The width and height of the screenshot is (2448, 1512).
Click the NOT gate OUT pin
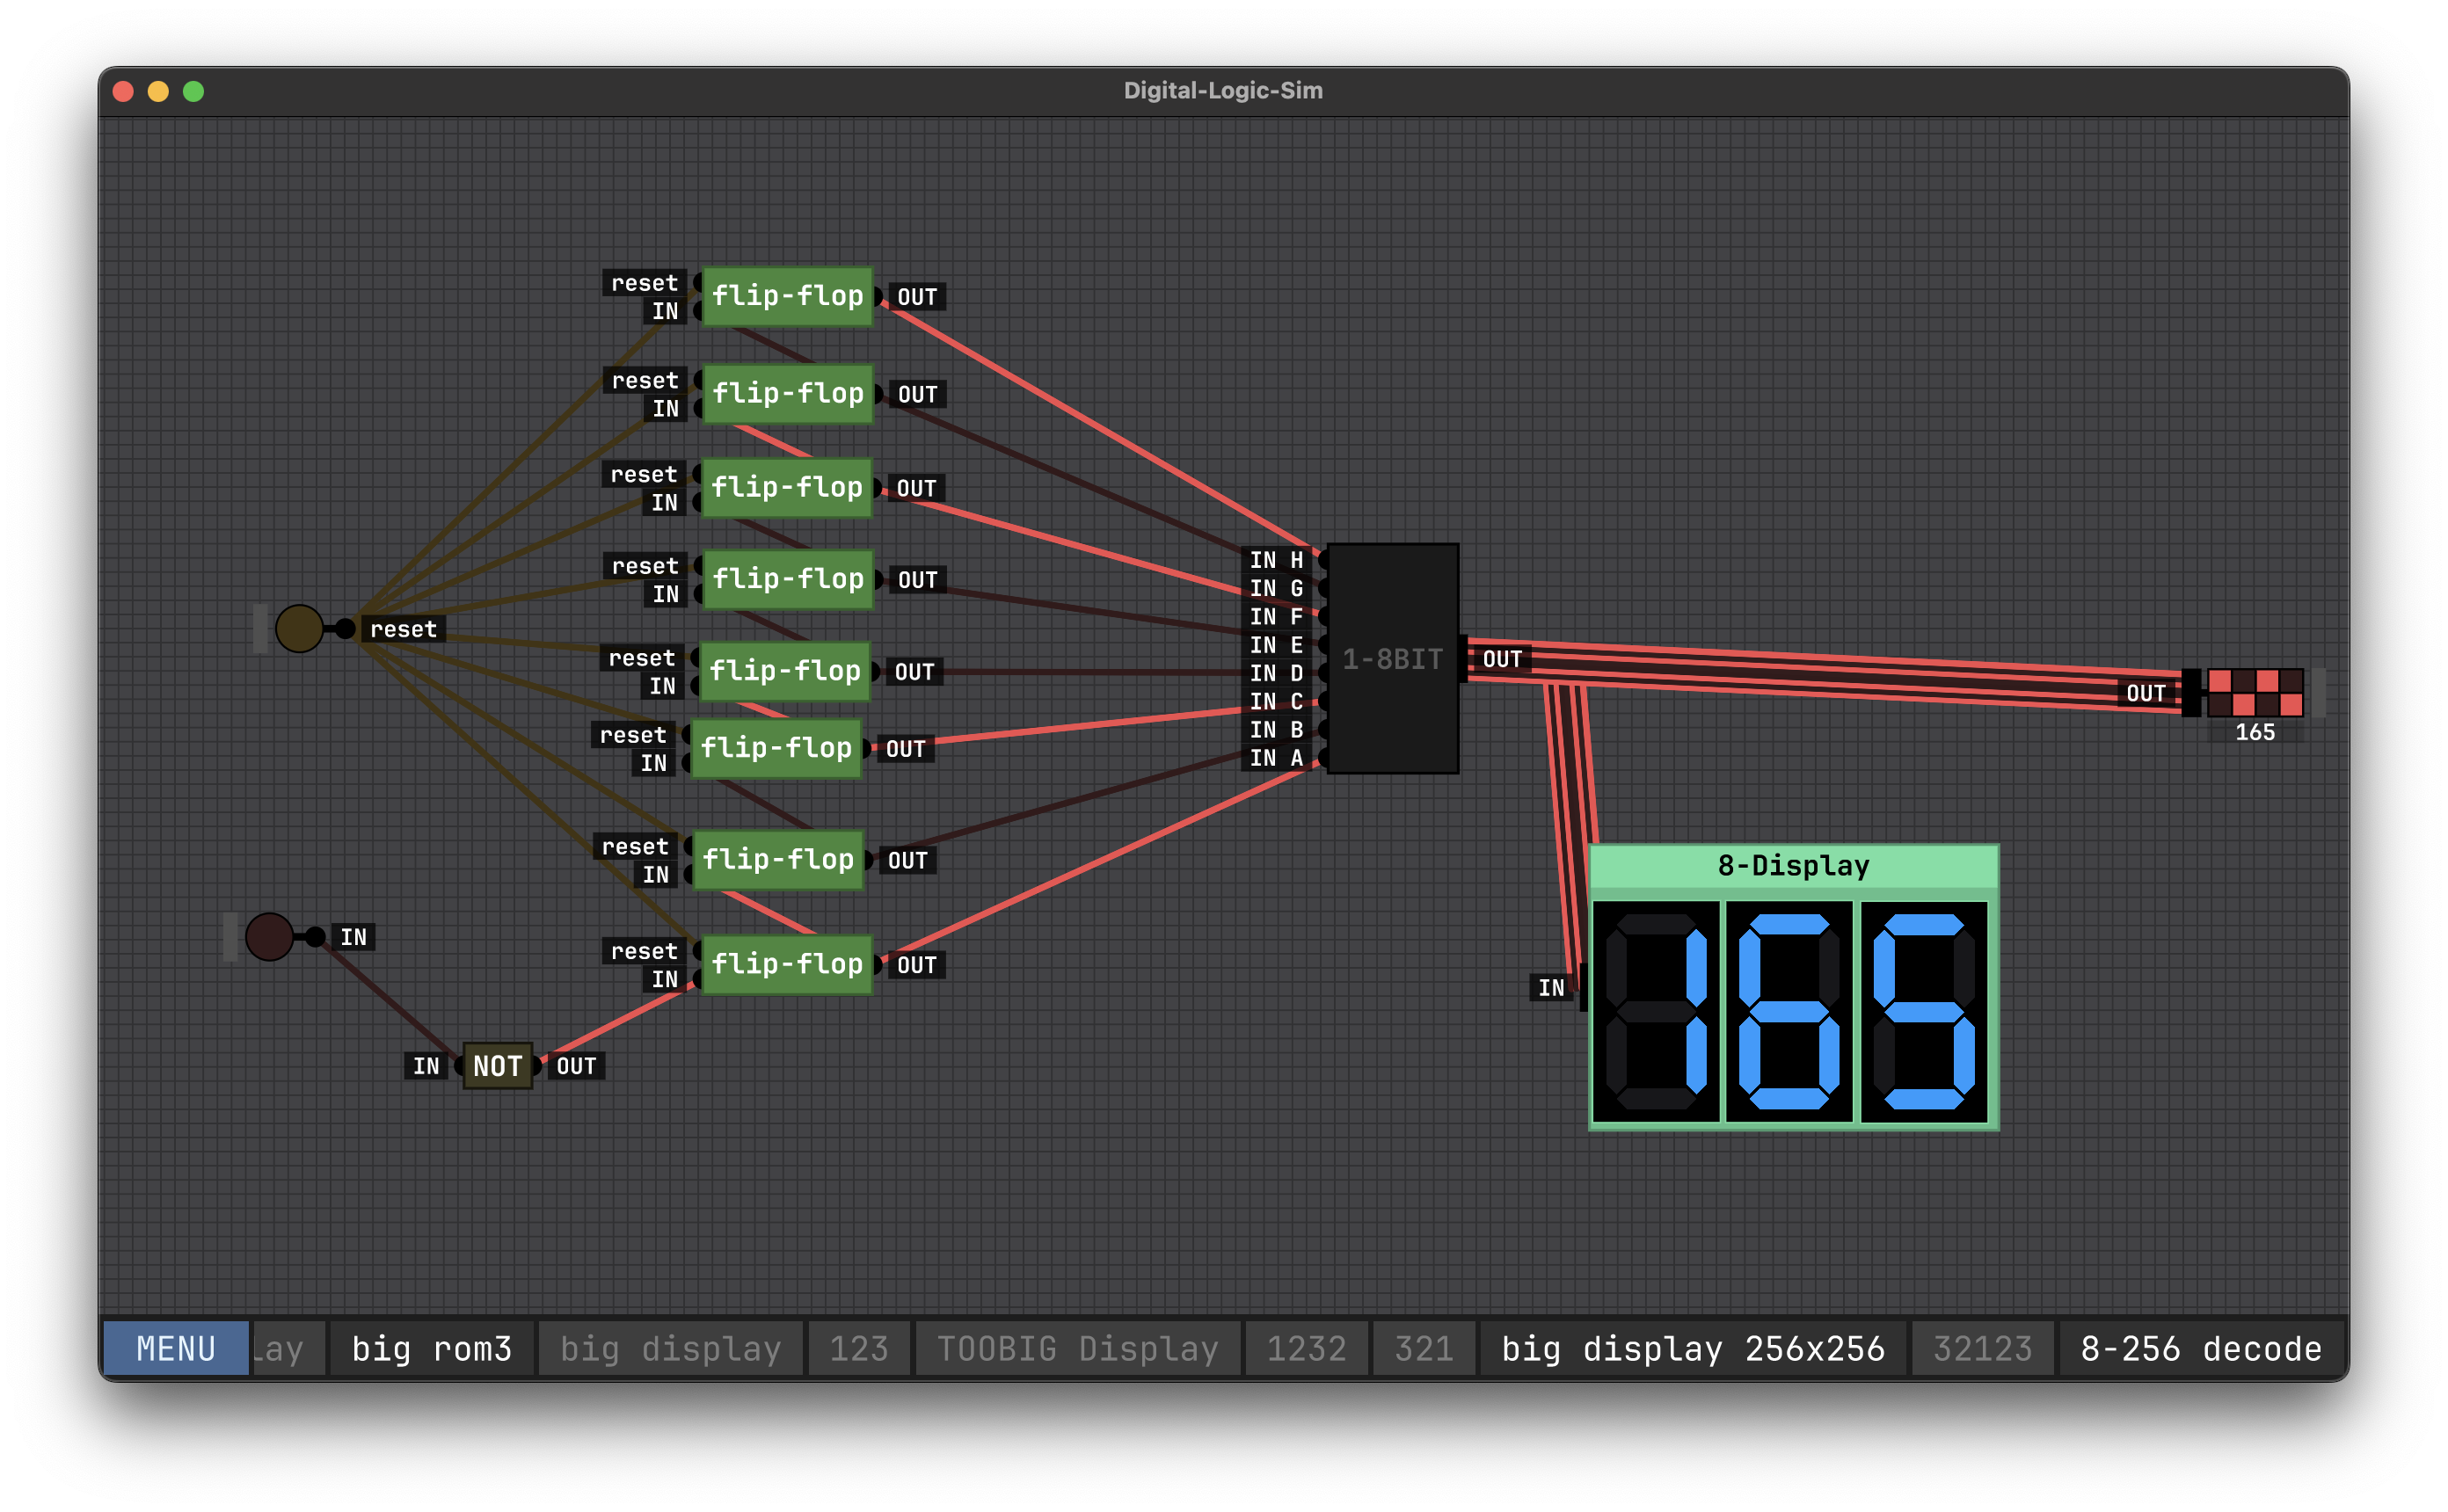tap(538, 1066)
